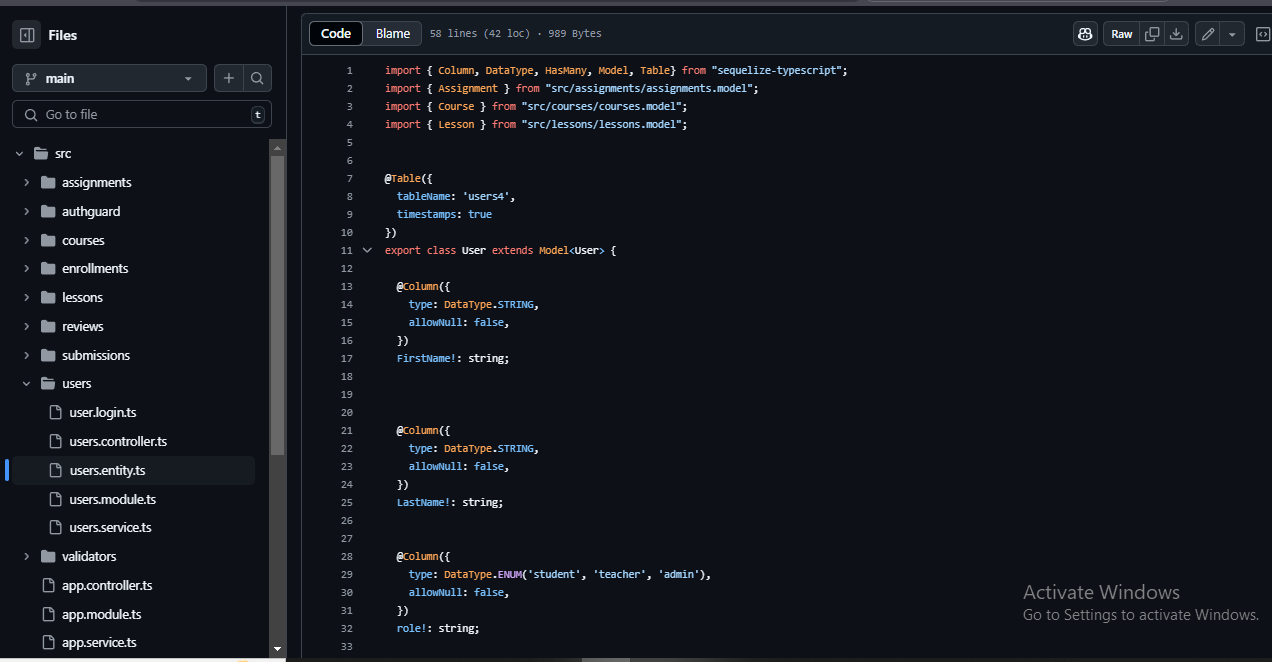1272x662 pixels.
Task: Open more edit options dropdown arrow
Action: (x=1232, y=34)
